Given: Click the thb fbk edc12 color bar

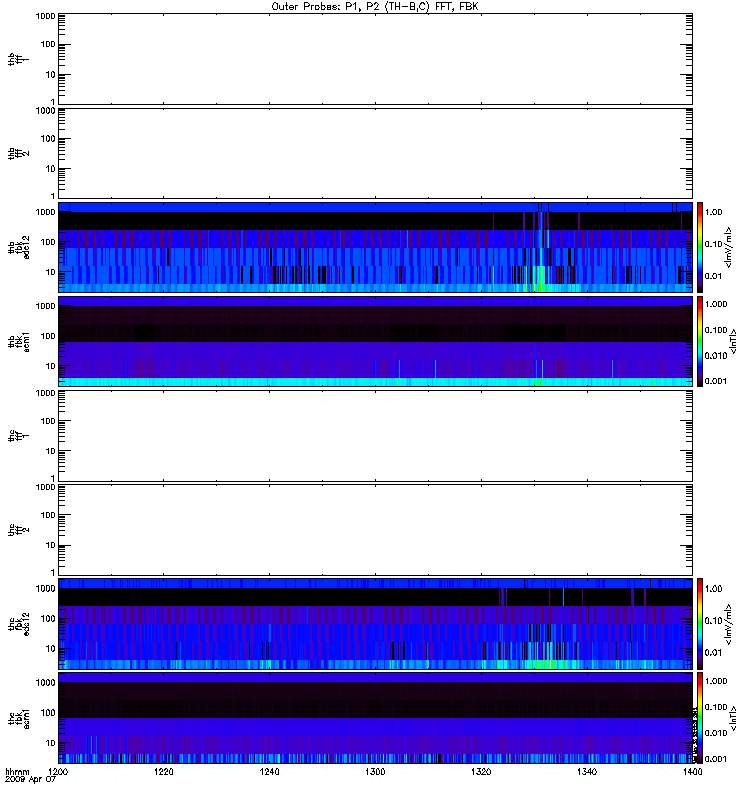Looking at the screenshot, I should click(700, 247).
